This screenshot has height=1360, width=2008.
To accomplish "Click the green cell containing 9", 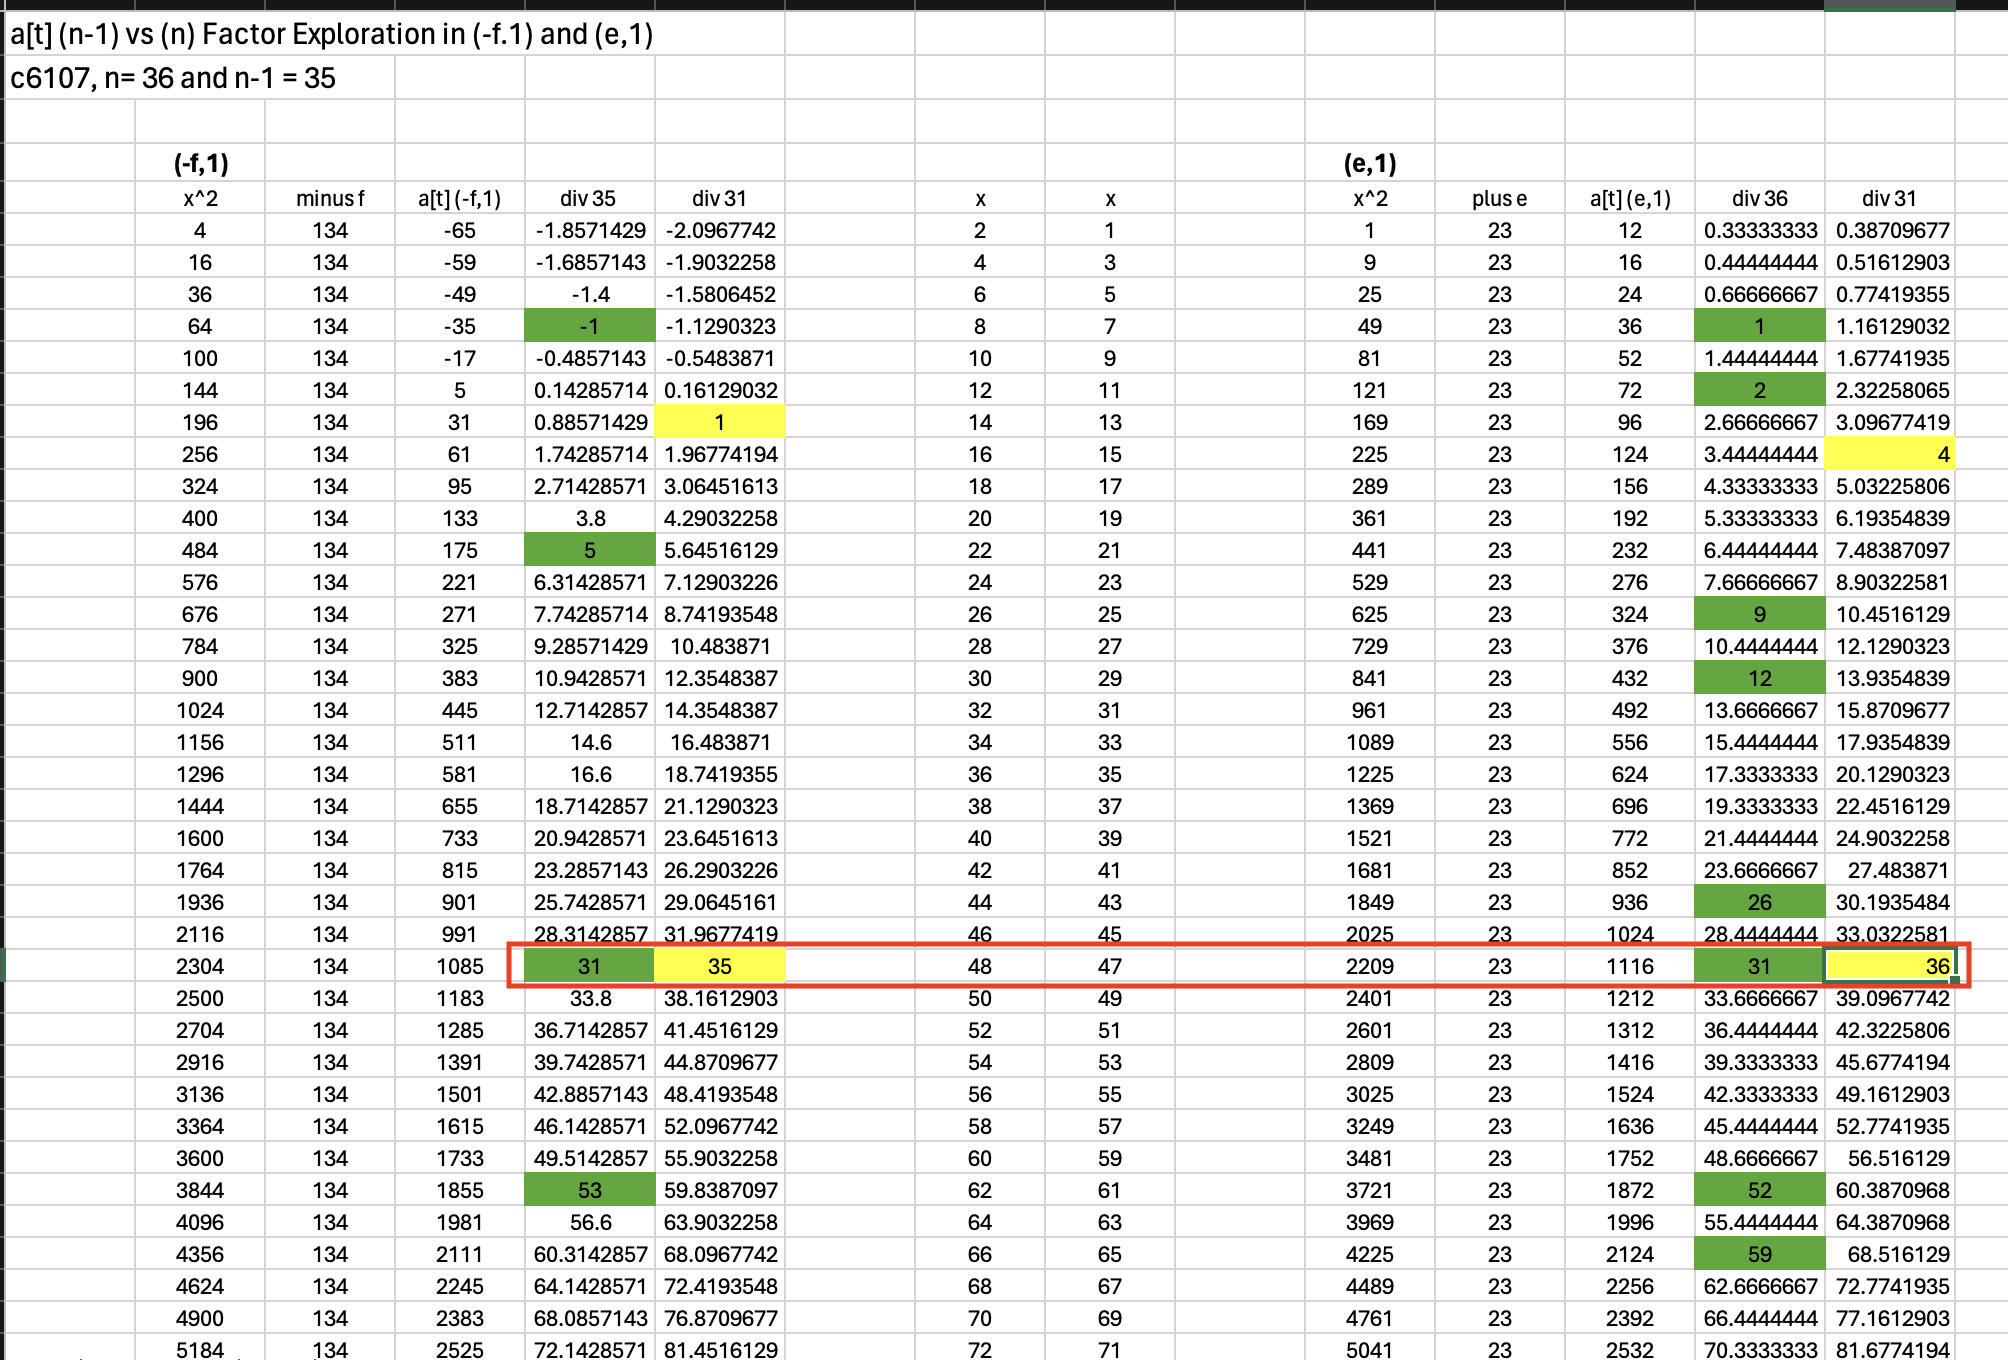I will click(x=1760, y=614).
